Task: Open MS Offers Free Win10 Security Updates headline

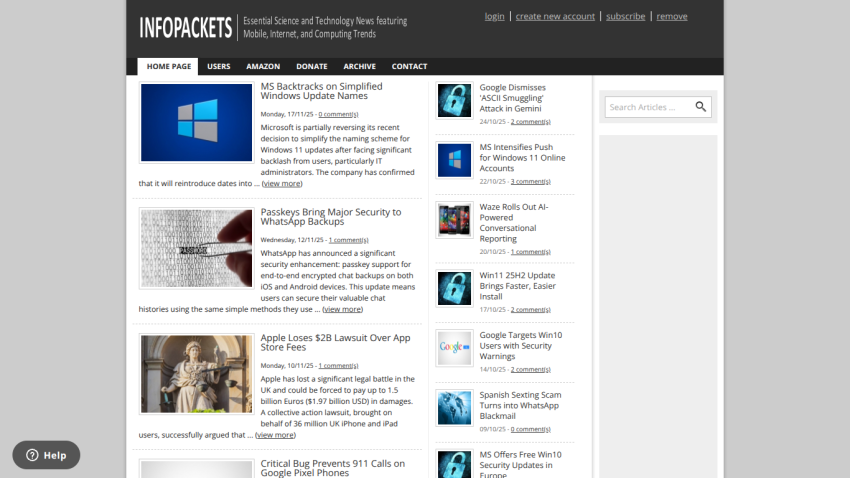Action: tap(520, 465)
